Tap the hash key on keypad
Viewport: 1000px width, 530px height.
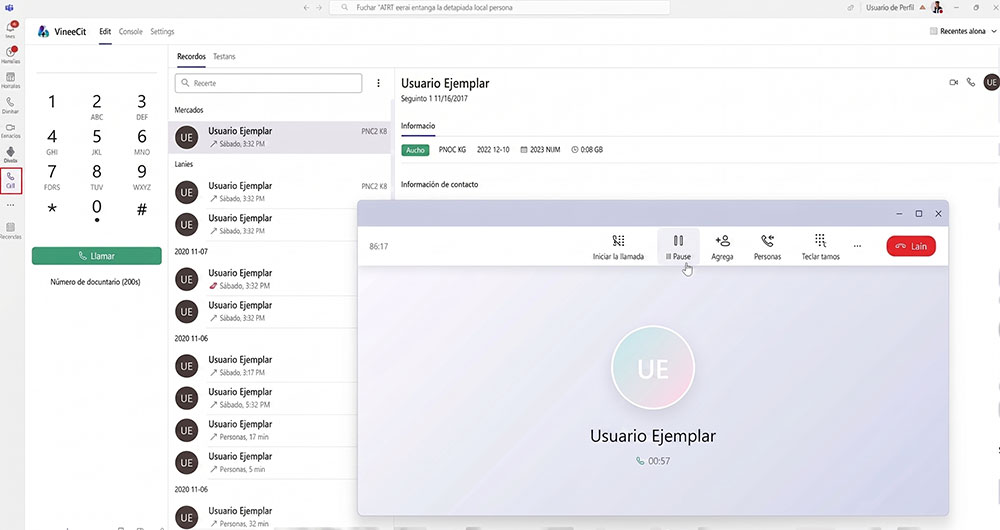tap(142, 209)
